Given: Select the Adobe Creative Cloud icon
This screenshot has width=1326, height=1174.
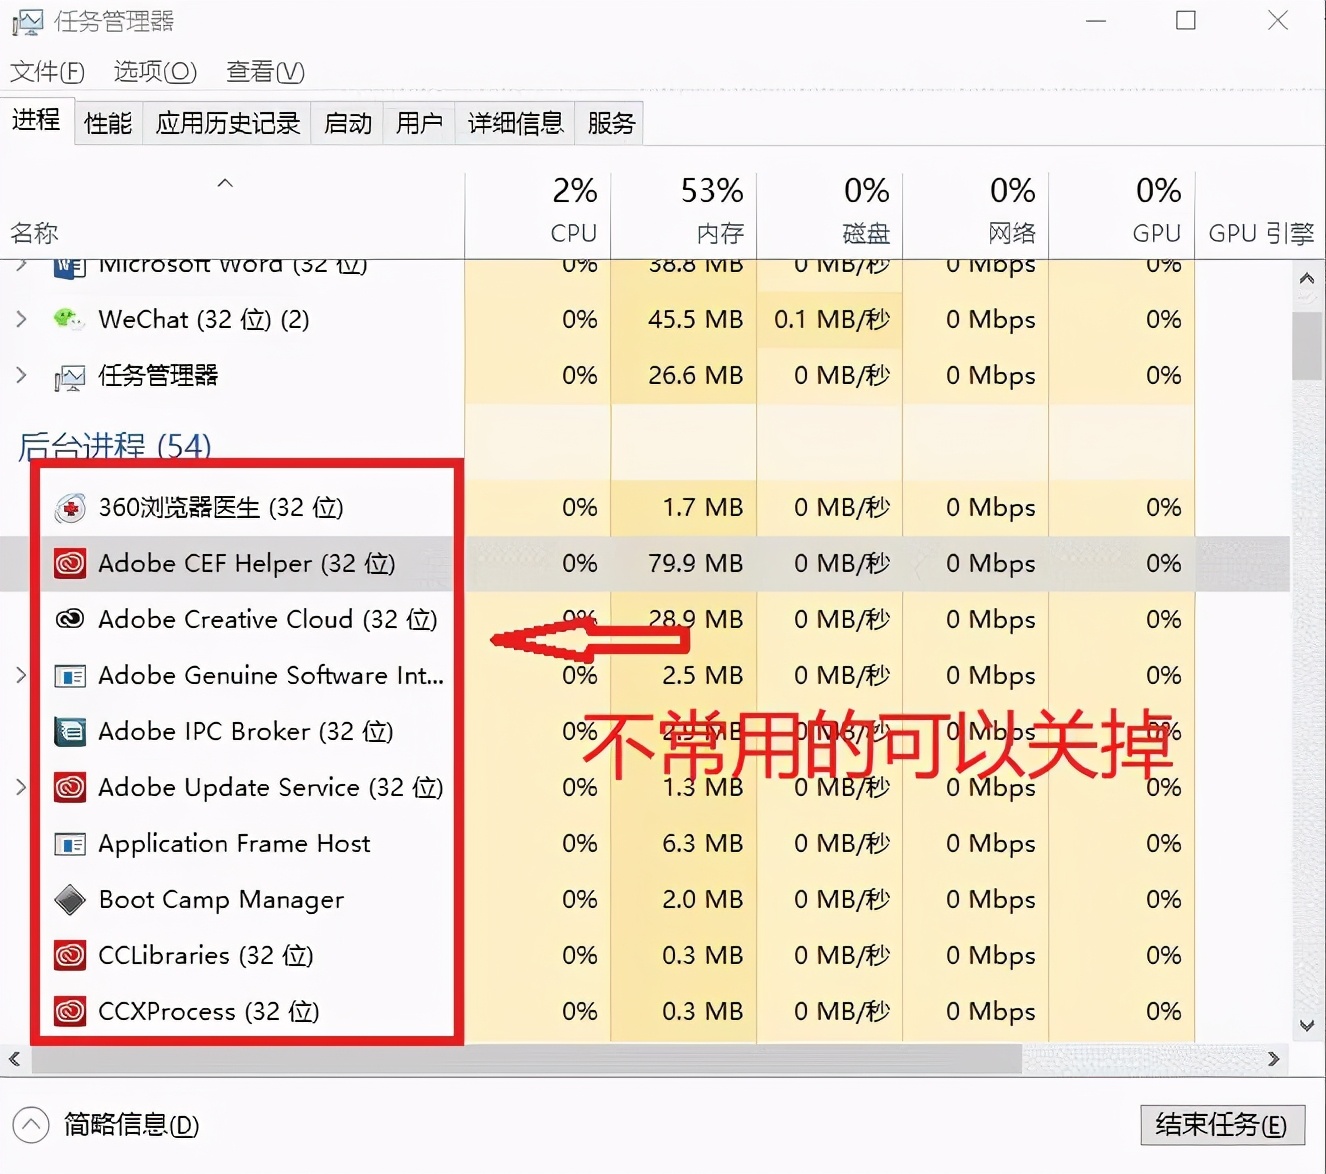Looking at the screenshot, I should [69, 619].
